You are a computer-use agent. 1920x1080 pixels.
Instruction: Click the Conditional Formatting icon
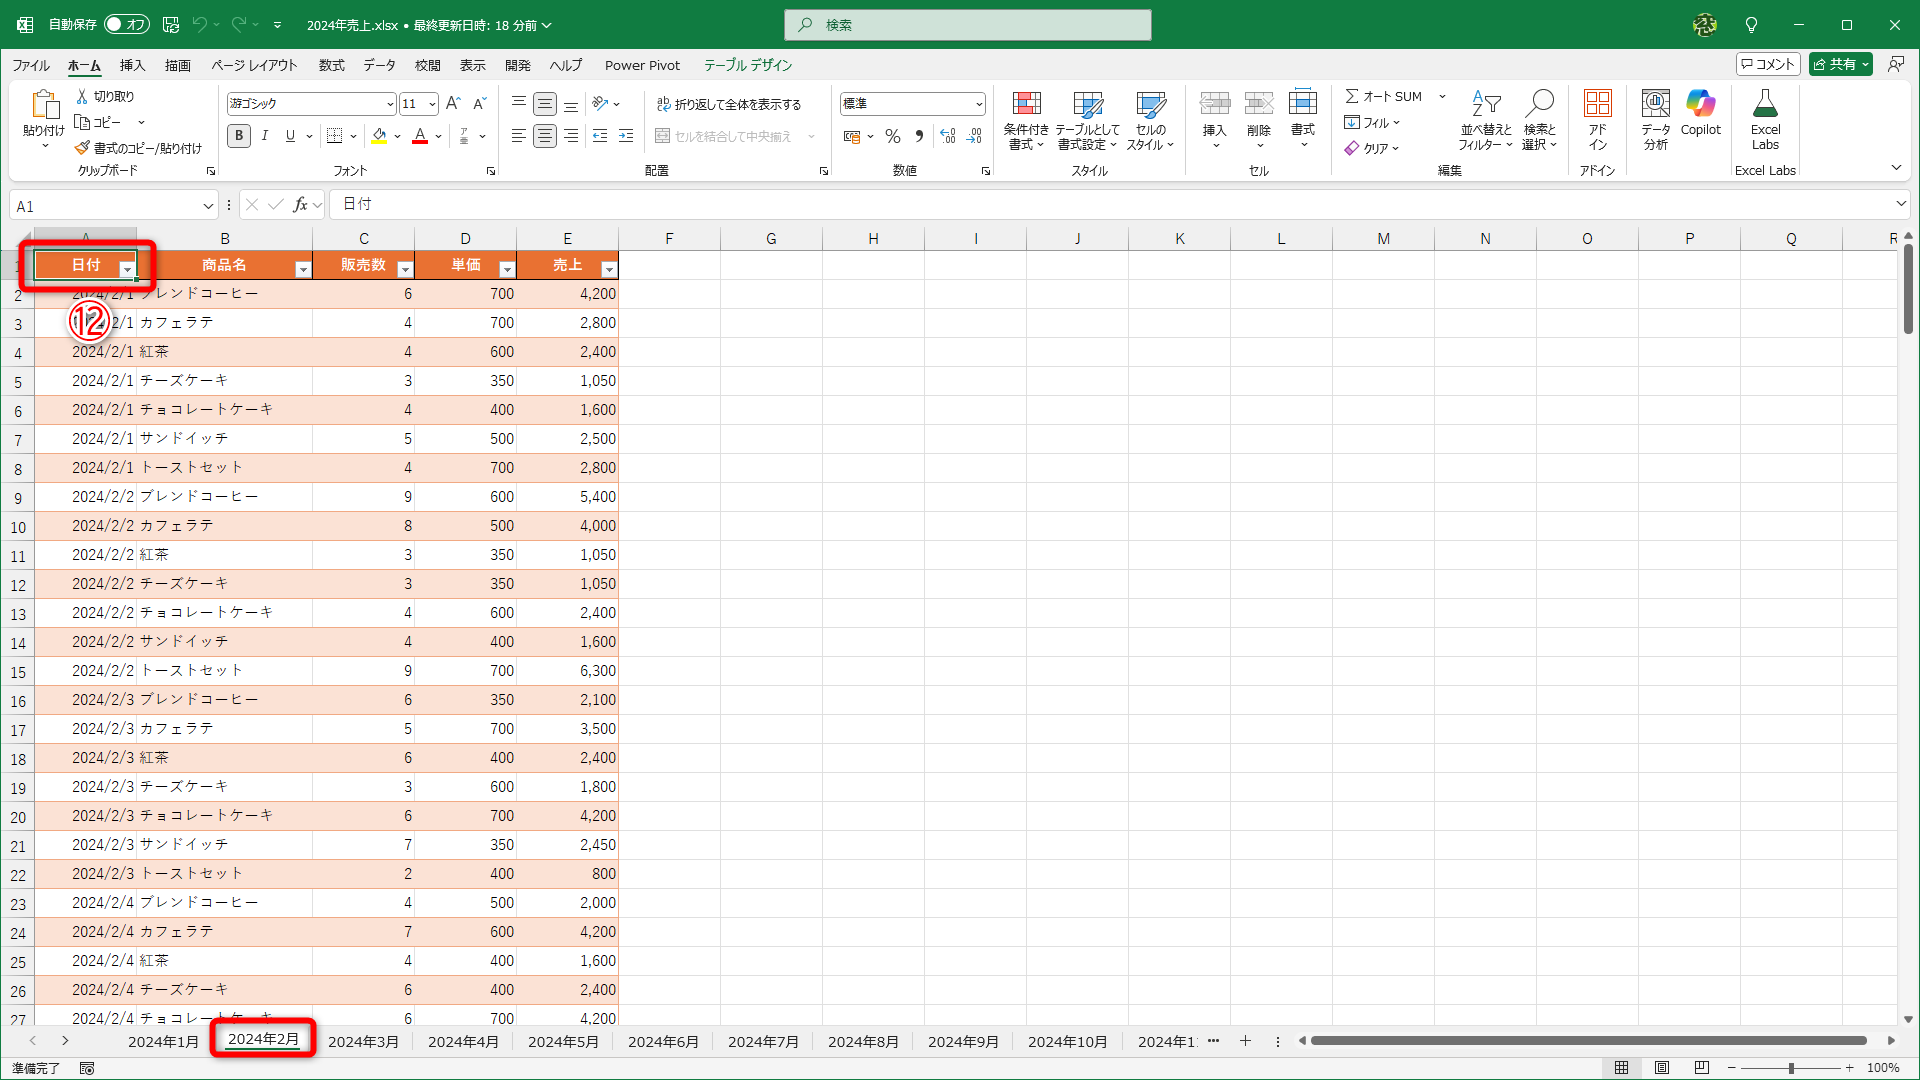click(x=1026, y=104)
